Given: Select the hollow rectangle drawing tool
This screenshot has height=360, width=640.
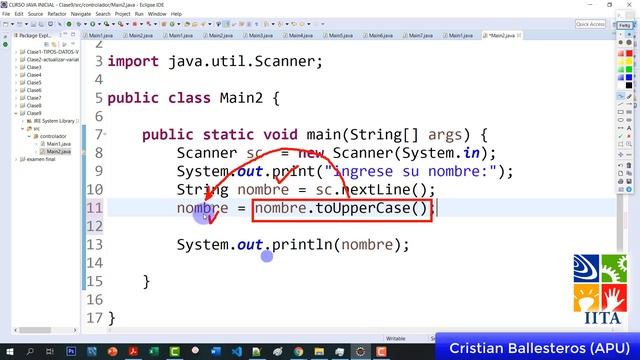Looking at the screenshot, I should [620, 112].
